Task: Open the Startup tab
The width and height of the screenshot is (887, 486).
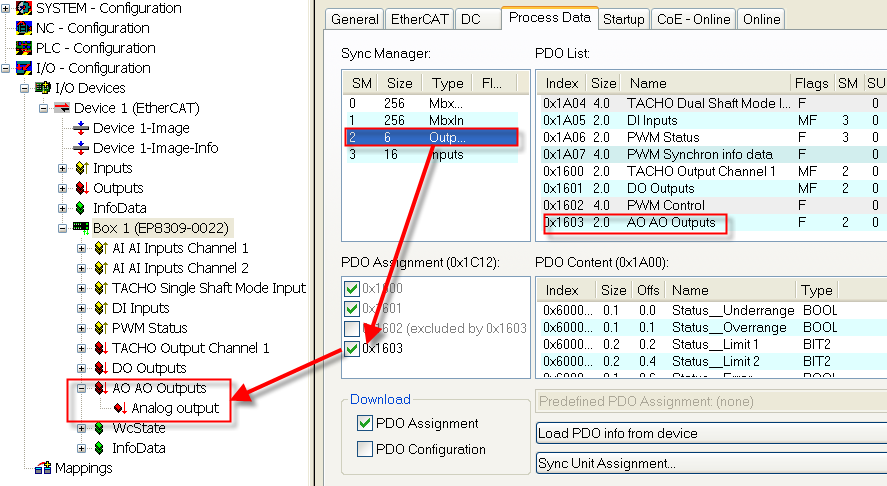Action: tap(623, 19)
